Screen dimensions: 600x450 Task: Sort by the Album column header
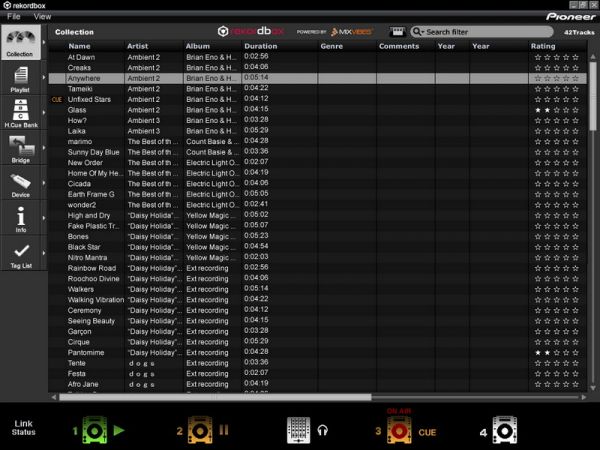(198, 46)
